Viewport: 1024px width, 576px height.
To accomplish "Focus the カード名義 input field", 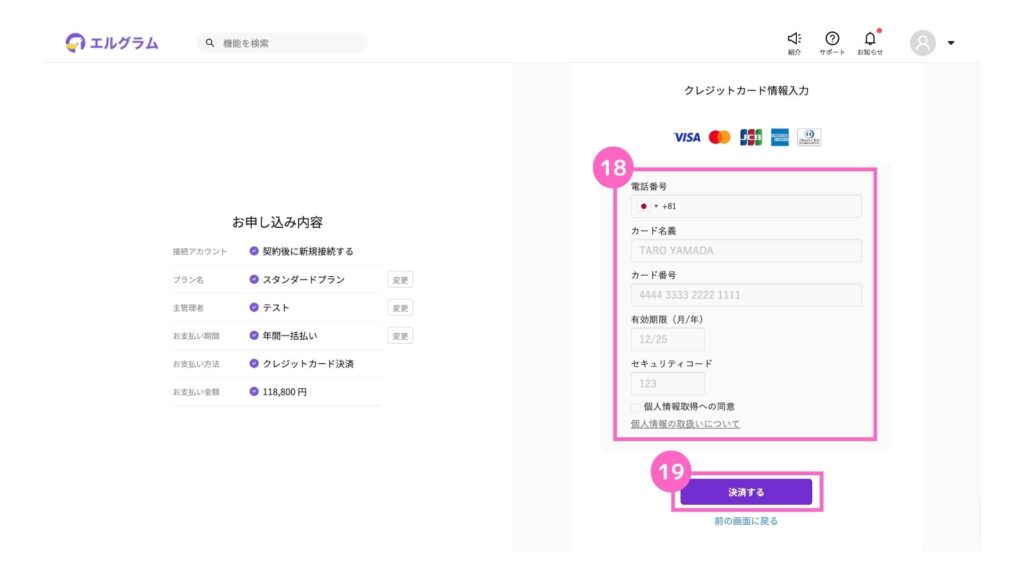I will (746, 251).
